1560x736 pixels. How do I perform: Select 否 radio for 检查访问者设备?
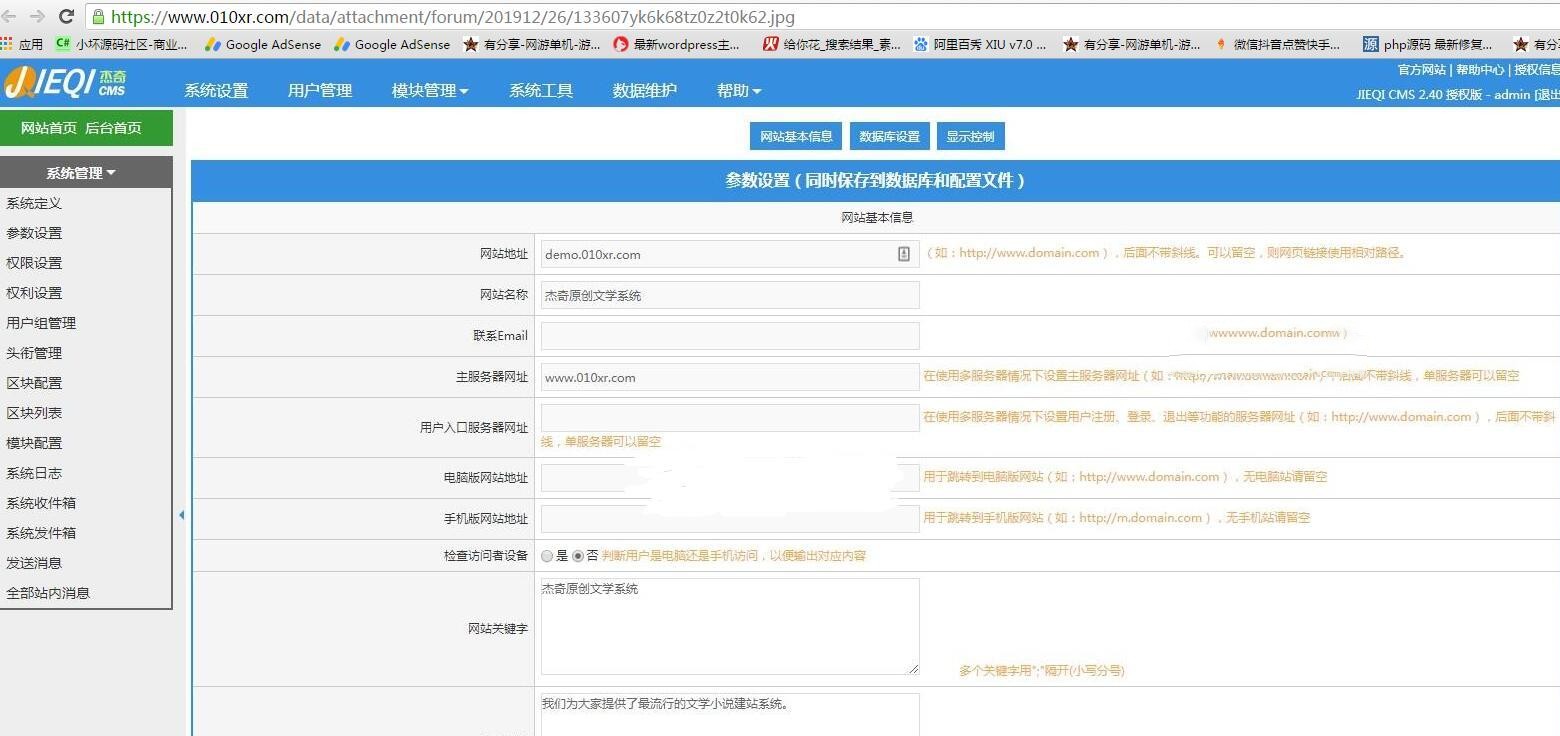point(578,556)
